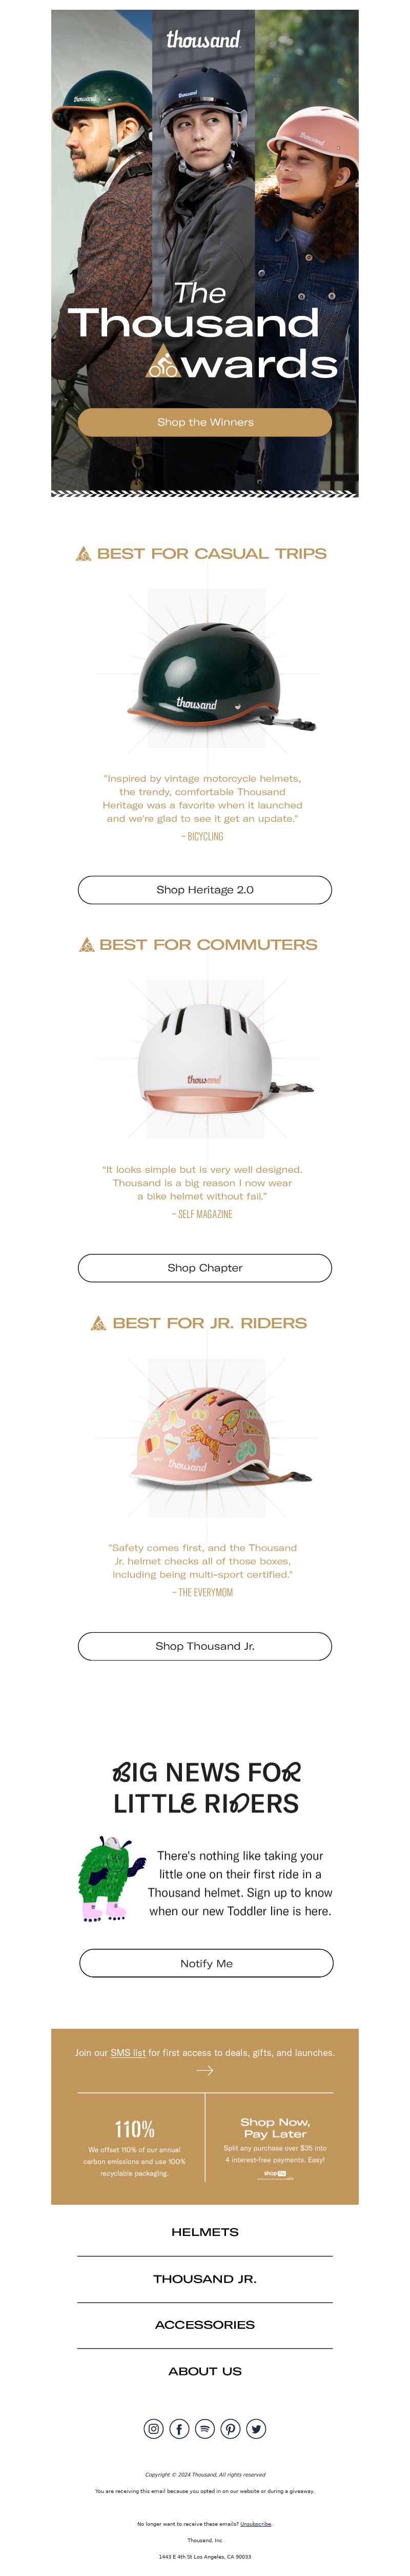Open the Instagram icon link
This screenshot has height=2576, width=410.
click(x=153, y=2428)
